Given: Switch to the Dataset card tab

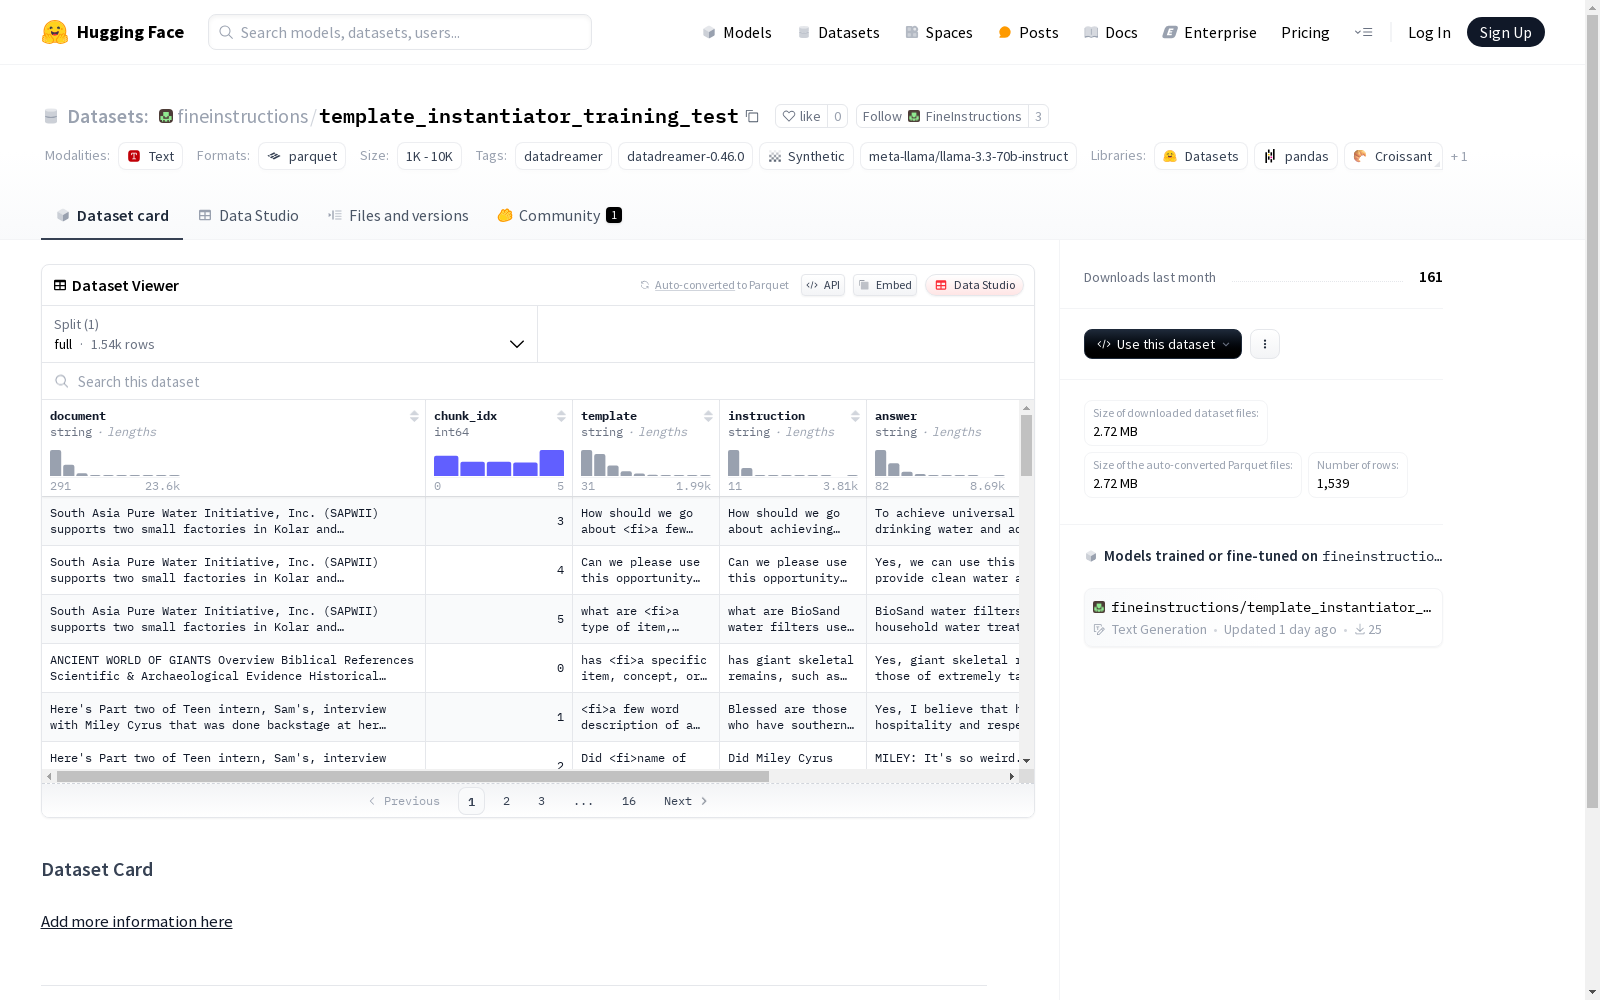Looking at the screenshot, I should [112, 216].
